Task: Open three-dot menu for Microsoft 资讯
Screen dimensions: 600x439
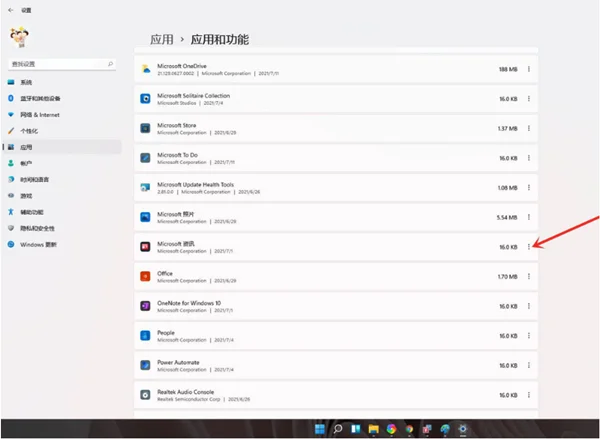Action: click(x=529, y=246)
